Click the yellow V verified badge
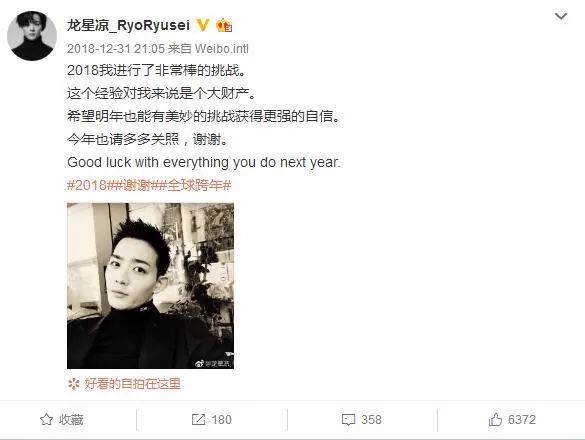Screen dimensions: 585x440 click(x=203, y=25)
